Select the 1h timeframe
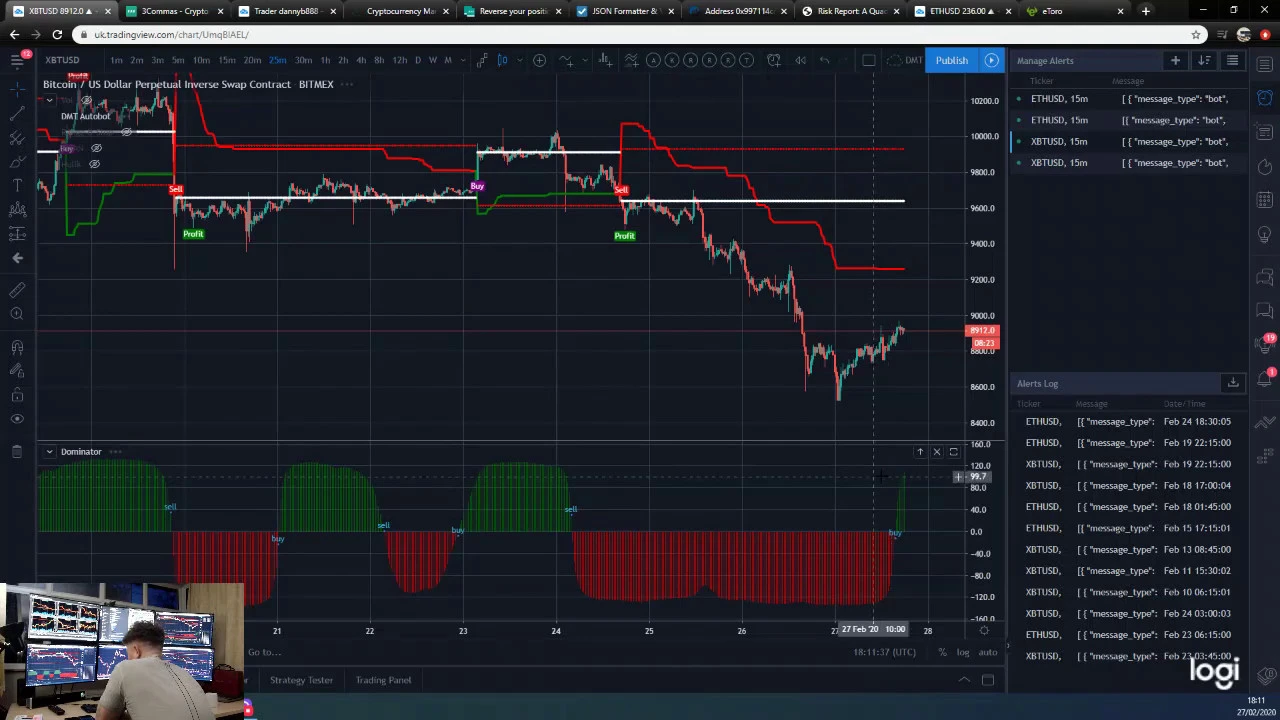 tap(325, 60)
